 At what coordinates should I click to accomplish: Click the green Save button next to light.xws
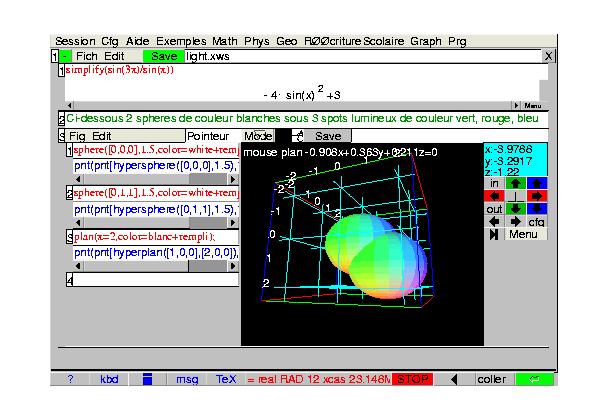point(164,56)
